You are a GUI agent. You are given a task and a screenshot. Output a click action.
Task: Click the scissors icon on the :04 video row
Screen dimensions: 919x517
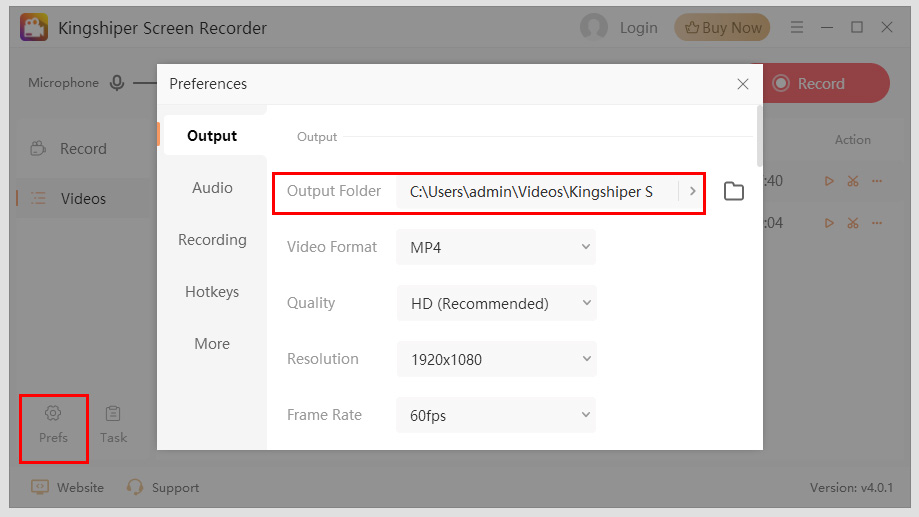[x=853, y=223]
